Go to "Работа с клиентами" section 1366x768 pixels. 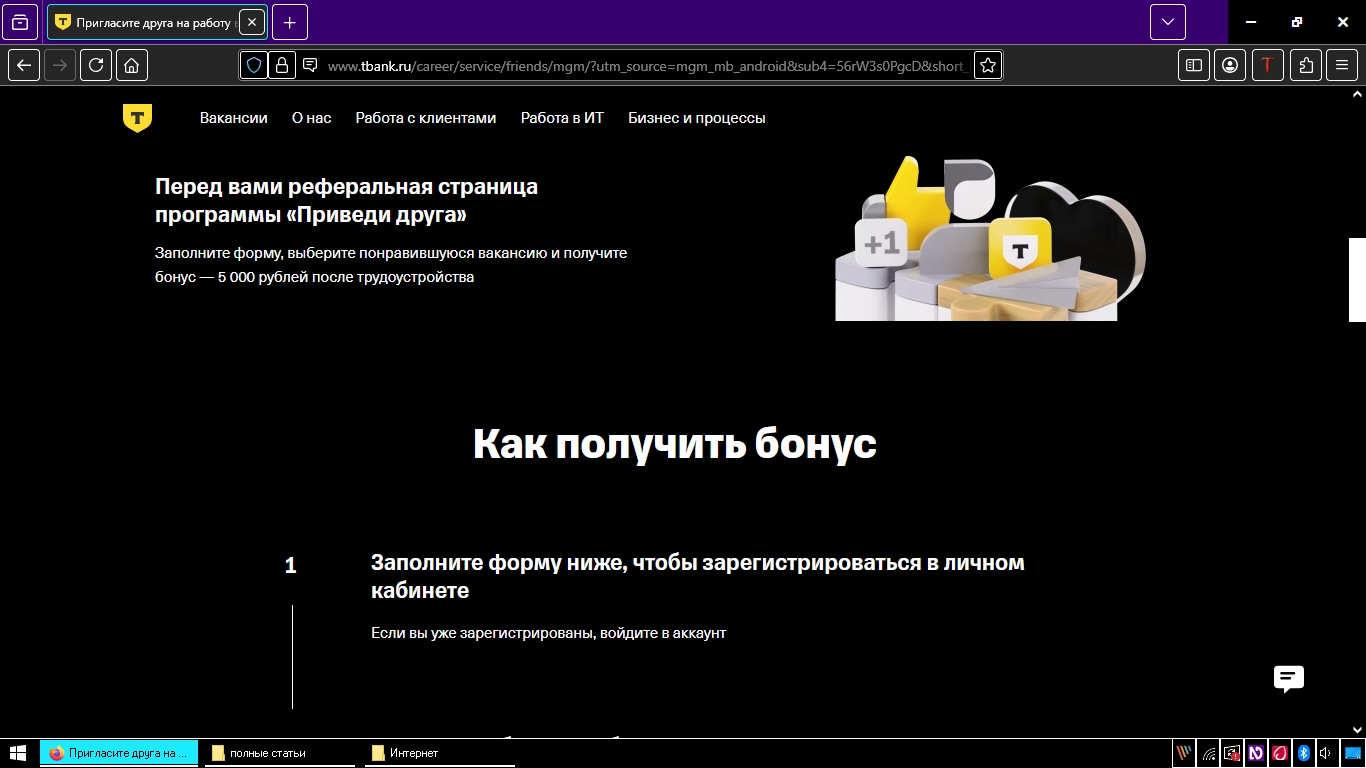pyautogui.click(x=426, y=118)
